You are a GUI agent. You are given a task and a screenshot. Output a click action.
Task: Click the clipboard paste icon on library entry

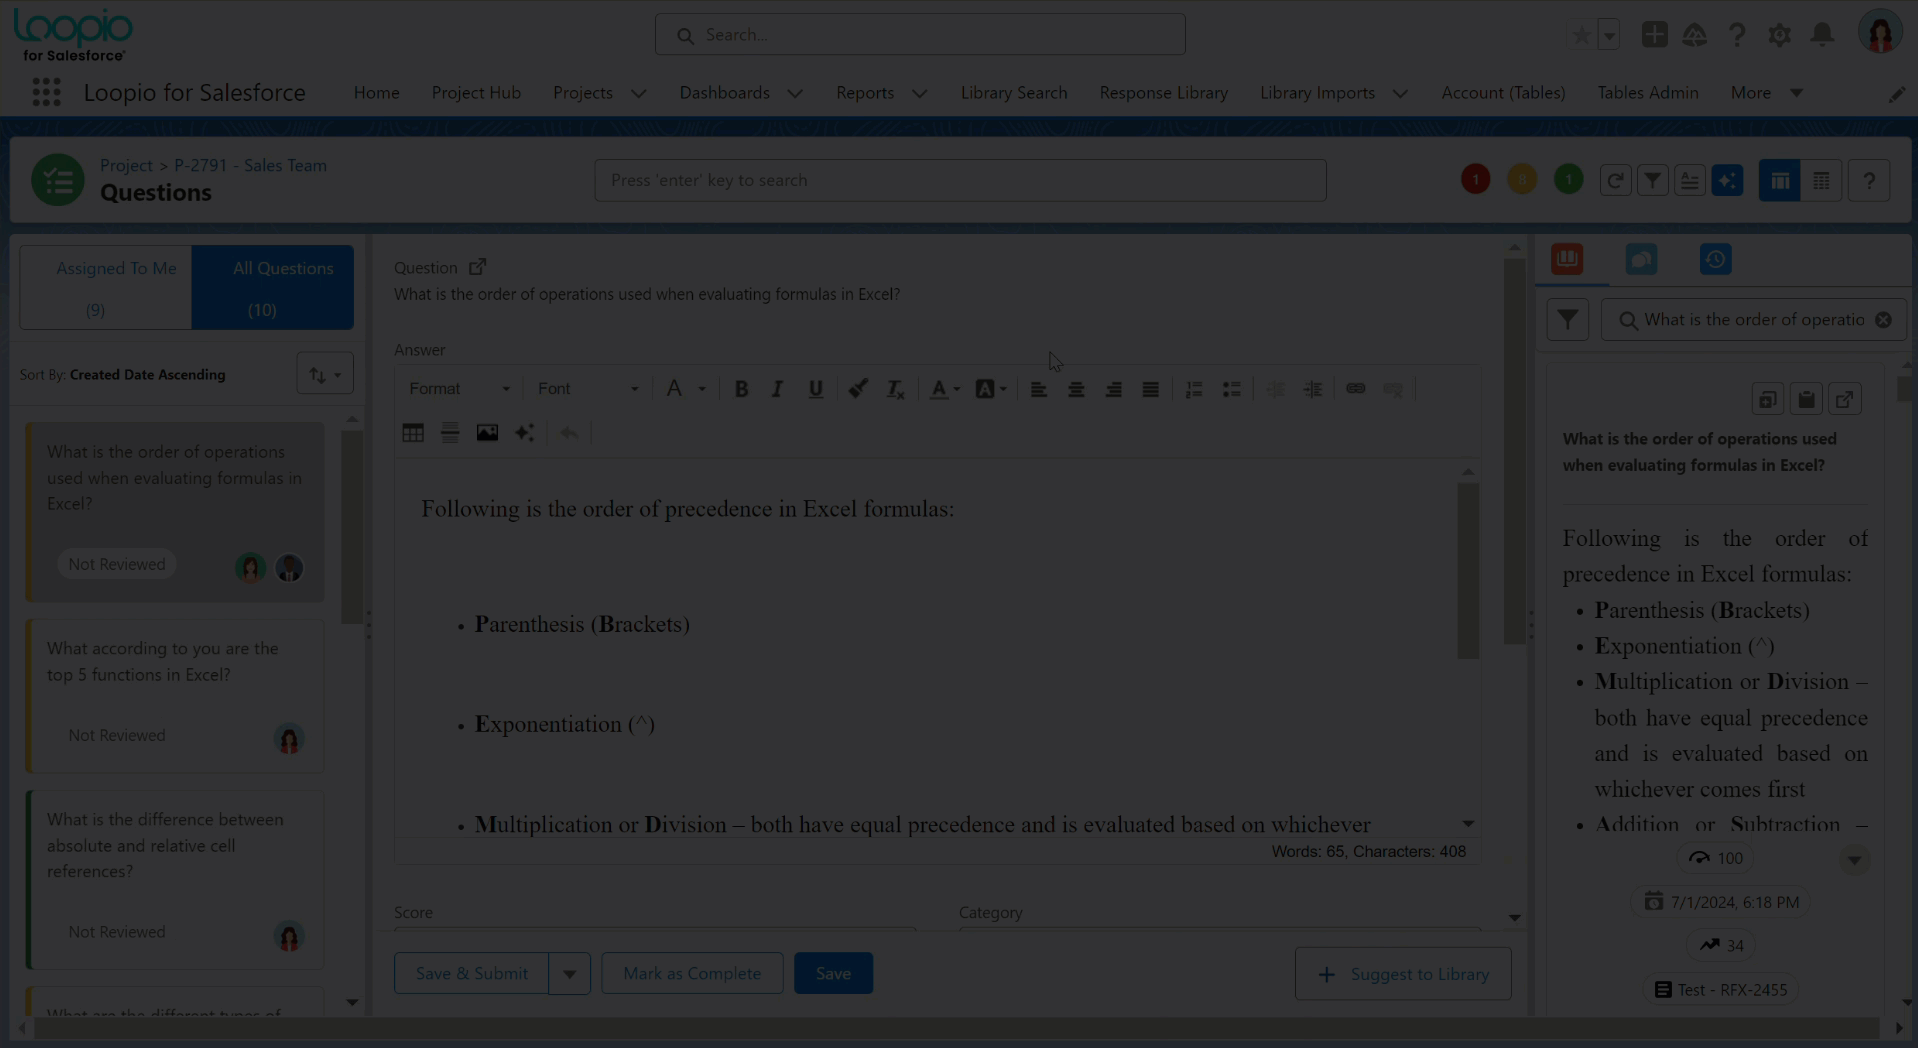tap(1806, 400)
